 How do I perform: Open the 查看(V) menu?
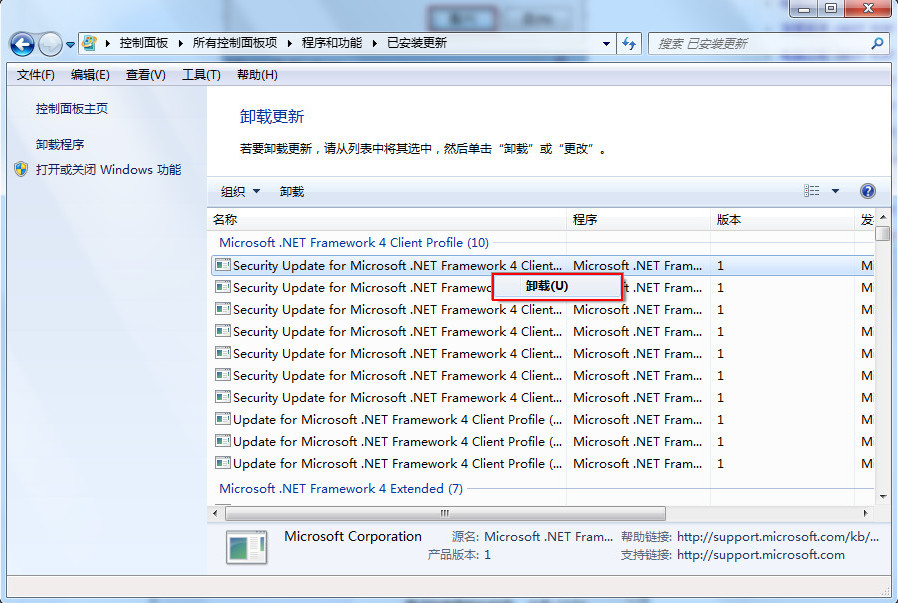click(x=145, y=75)
